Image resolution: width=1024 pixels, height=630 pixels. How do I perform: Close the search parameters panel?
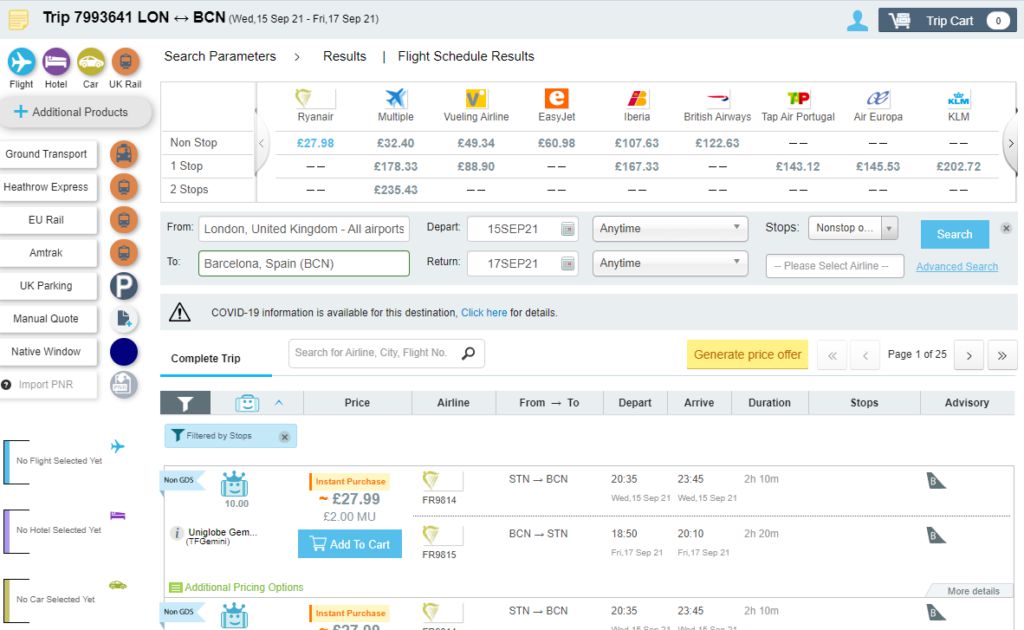pyautogui.click(x=1006, y=229)
